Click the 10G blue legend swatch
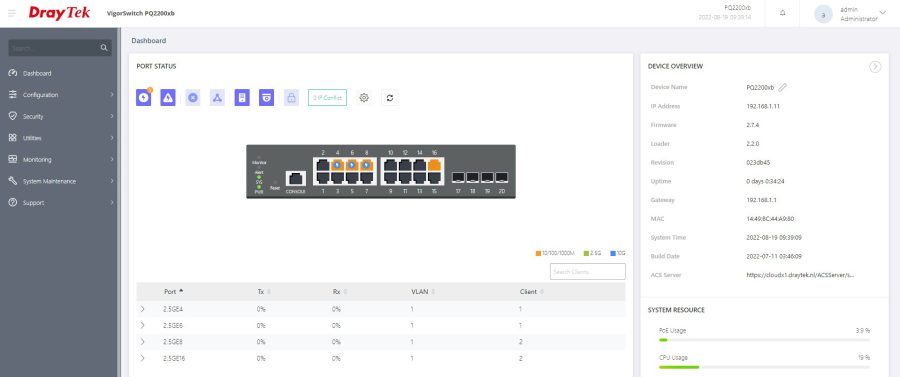Viewport: 900px width, 377px height. pos(613,253)
